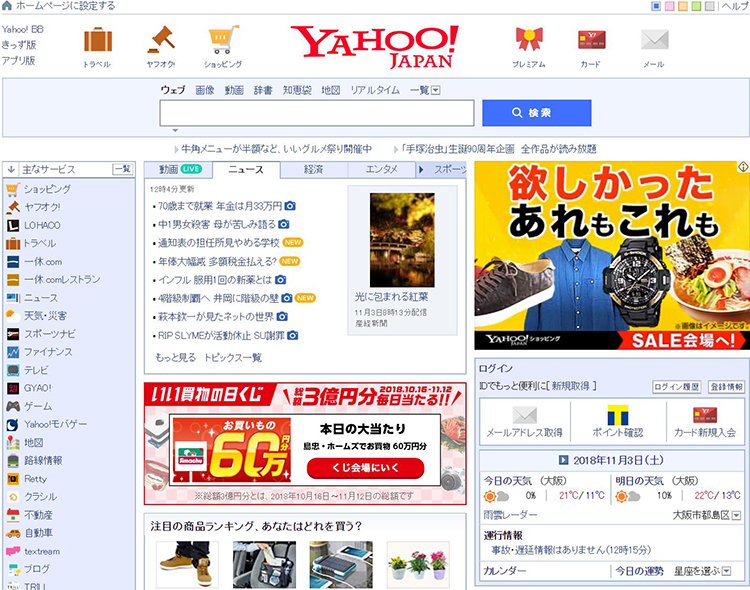Click the メールアドレス取得 envelope icon
The image size is (750, 590).
coord(525,414)
